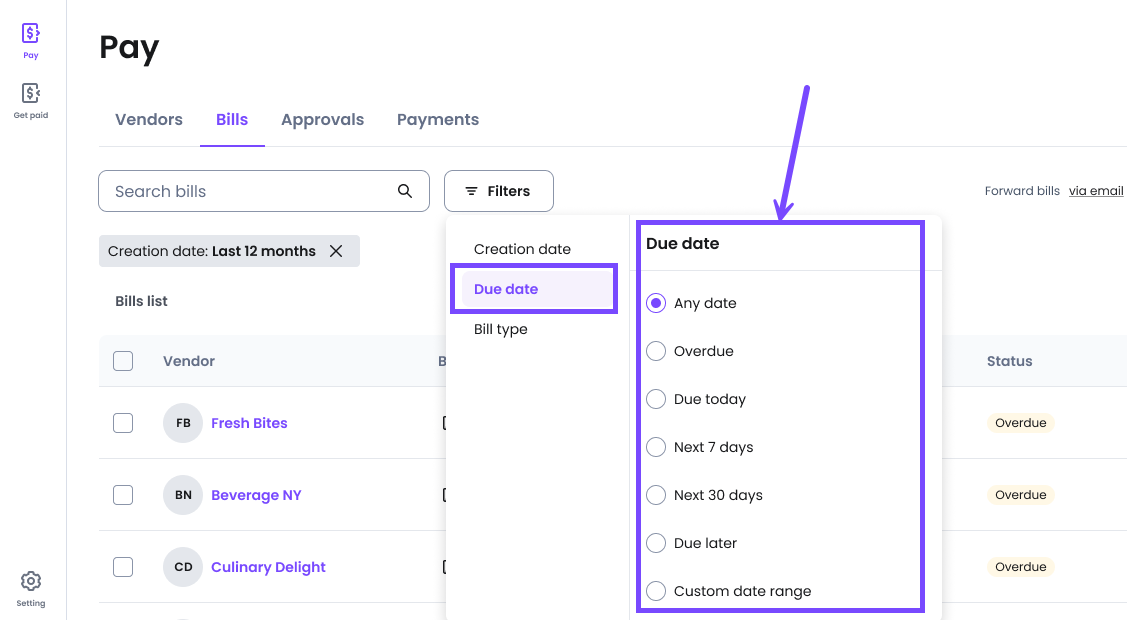This screenshot has width=1127, height=620.
Task: Switch to the Approvals tab
Action: pos(322,120)
